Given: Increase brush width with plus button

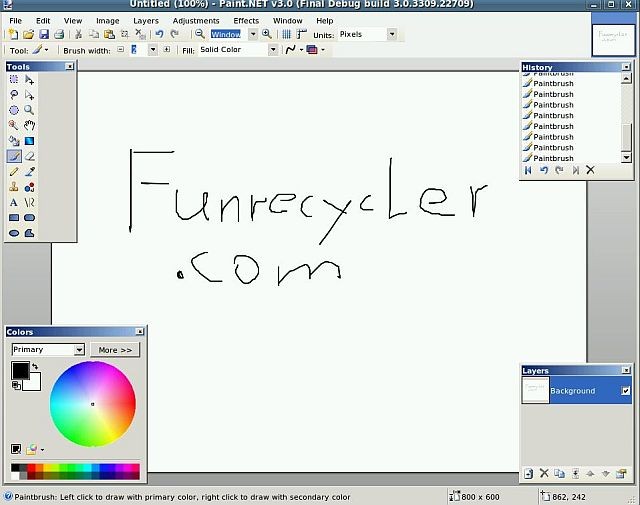Looking at the screenshot, I should click(167, 49).
